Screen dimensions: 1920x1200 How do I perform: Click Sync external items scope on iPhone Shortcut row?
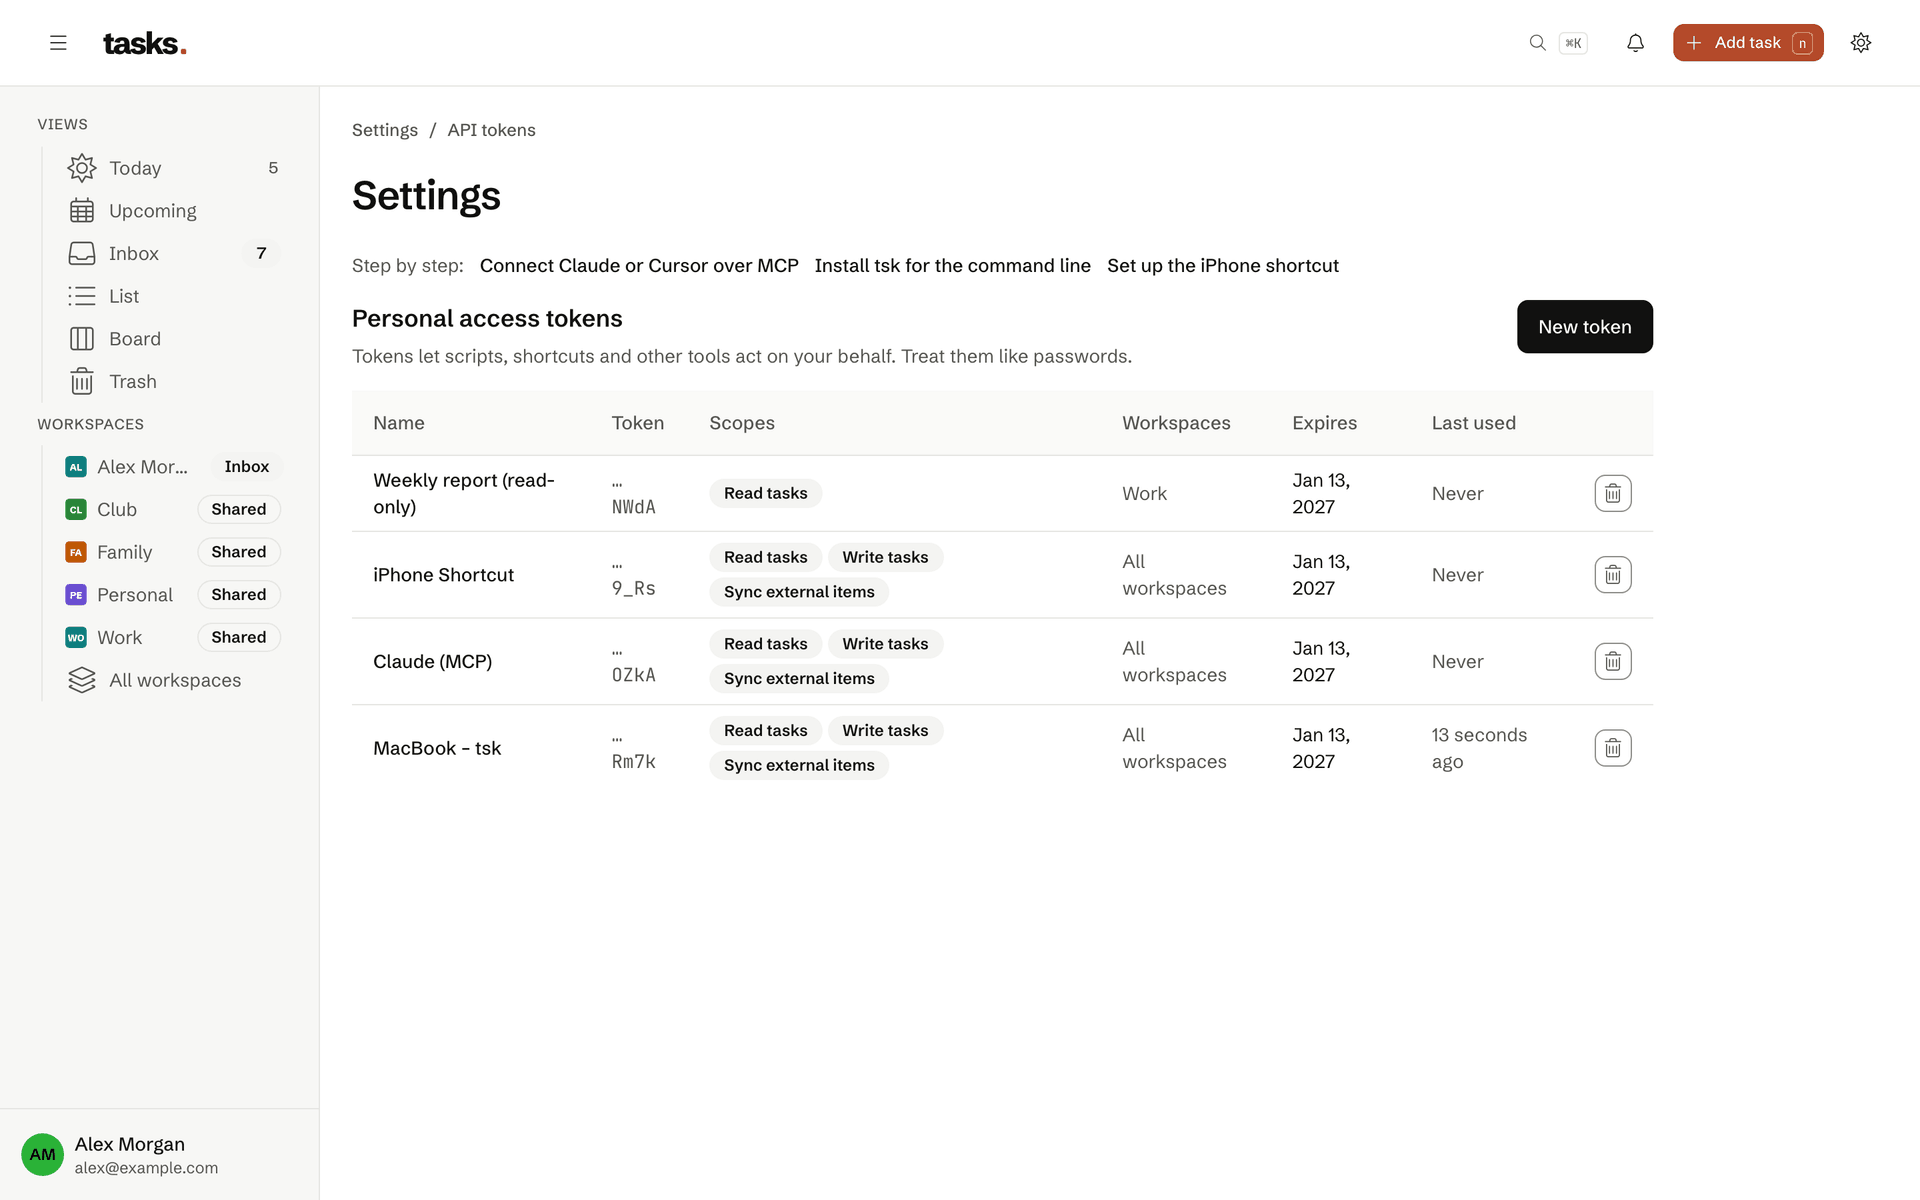click(x=799, y=592)
